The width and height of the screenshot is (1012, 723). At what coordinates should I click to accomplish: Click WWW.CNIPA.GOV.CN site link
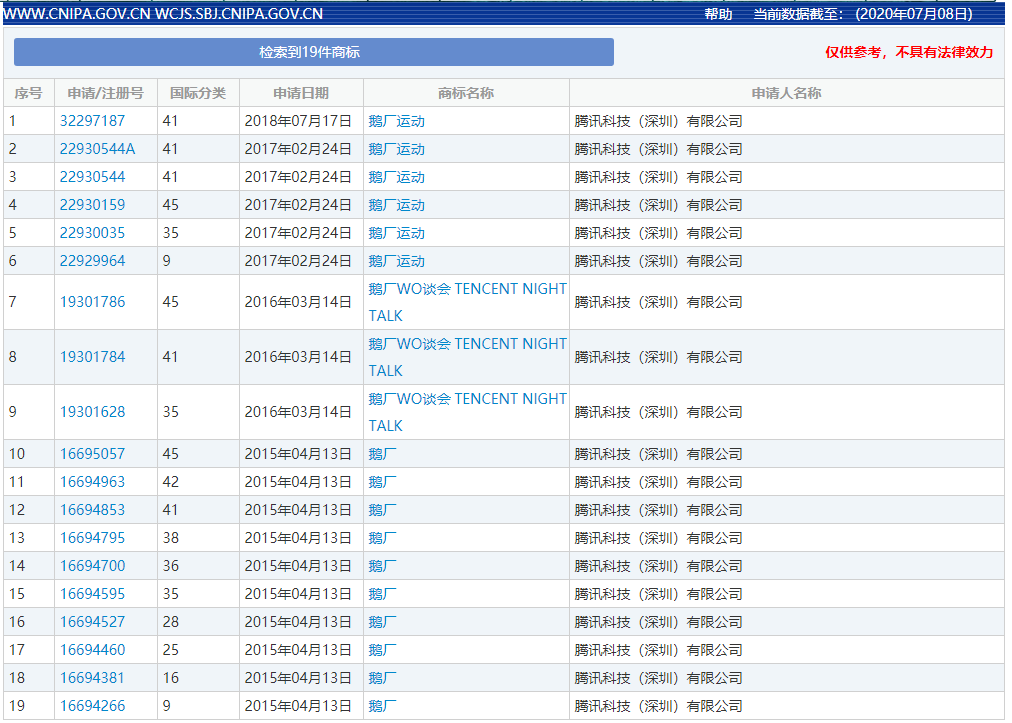77,14
